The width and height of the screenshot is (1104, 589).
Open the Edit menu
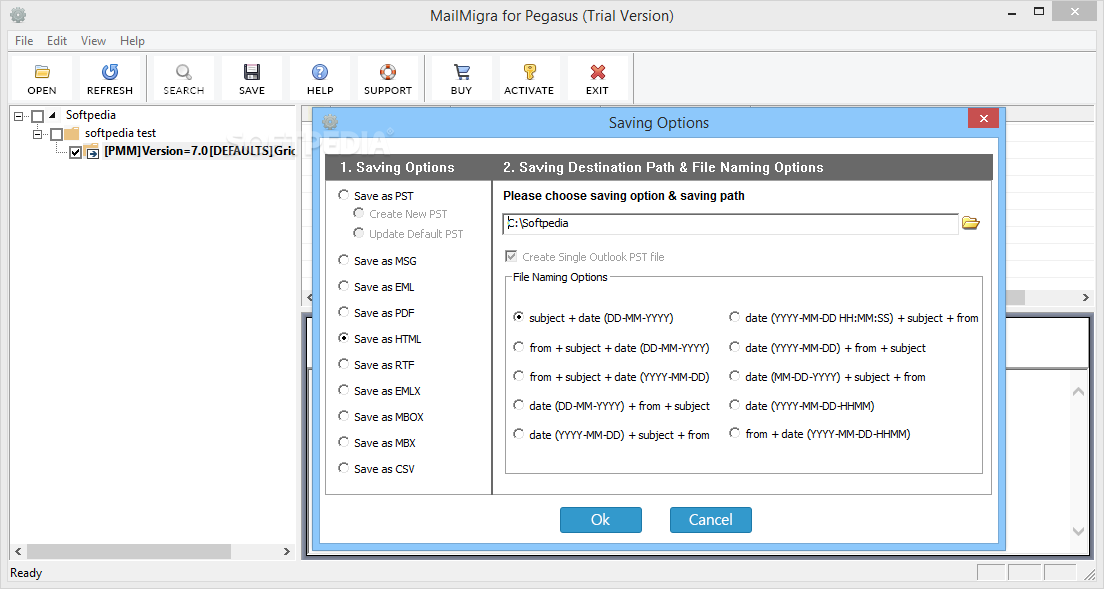click(57, 41)
